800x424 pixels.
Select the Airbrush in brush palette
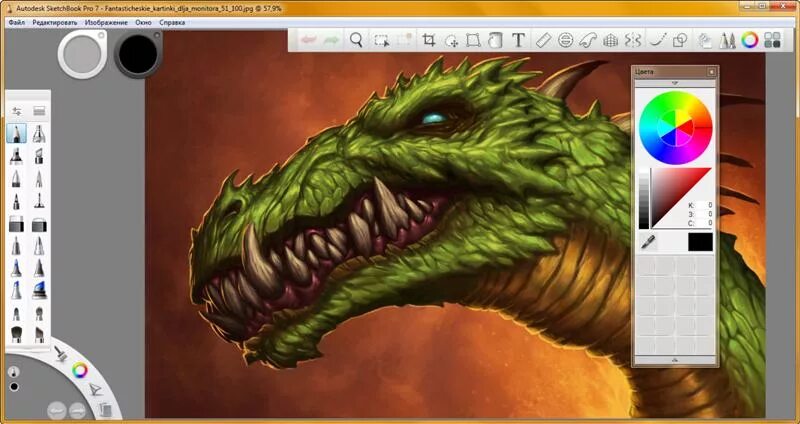coord(39,134)
